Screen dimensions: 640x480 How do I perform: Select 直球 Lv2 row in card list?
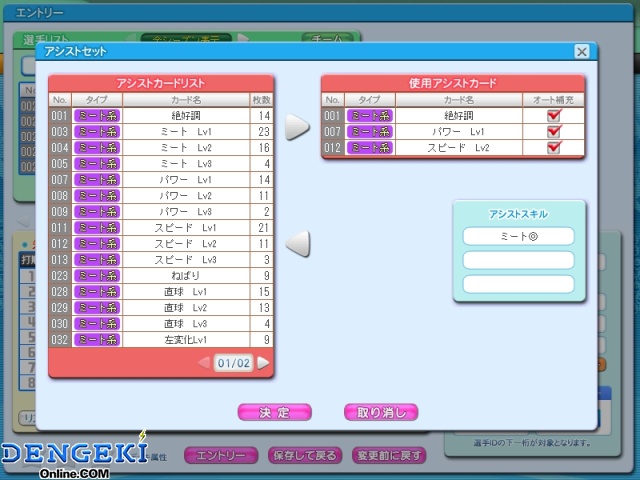point(161,308)
